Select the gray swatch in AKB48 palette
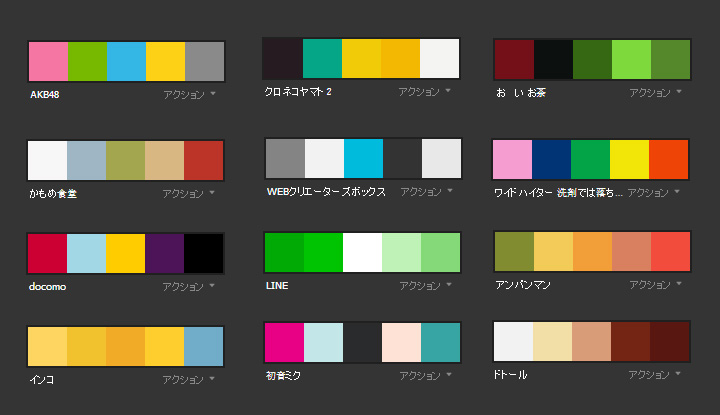The width and height of the screenshot is (720, 415). (x=204, y=62)
